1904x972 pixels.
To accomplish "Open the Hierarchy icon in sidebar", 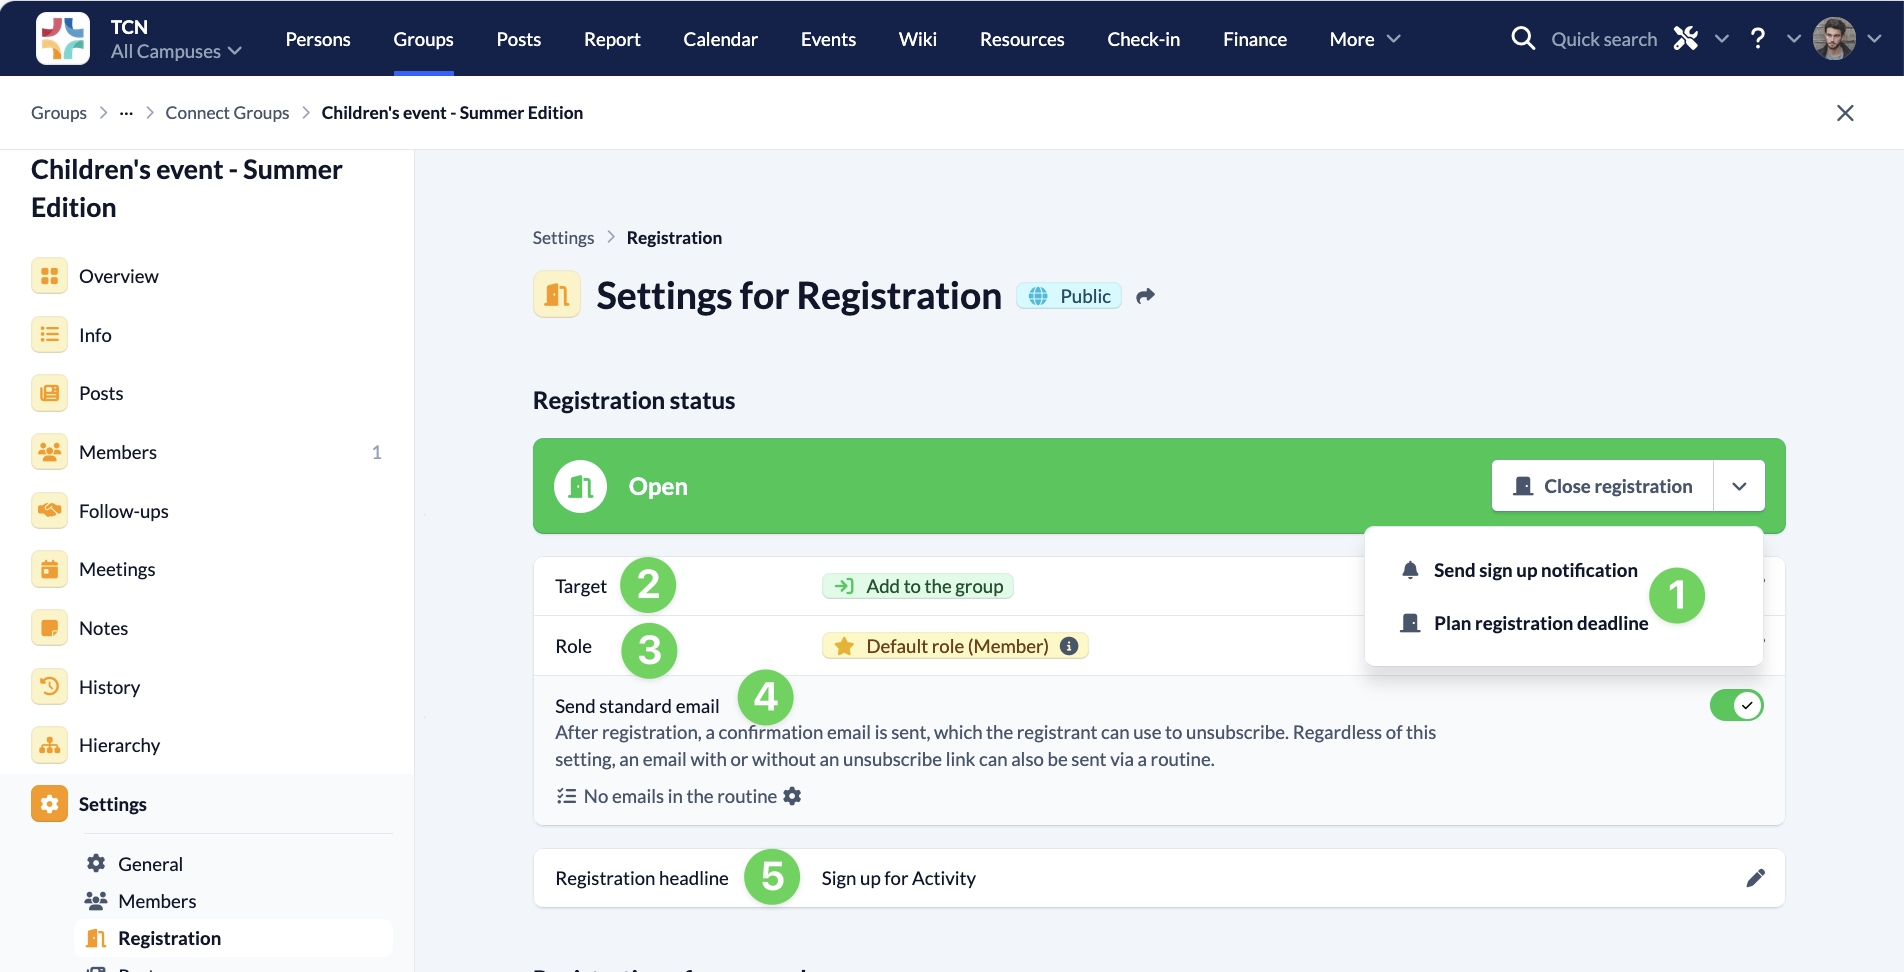I will 49,745.
